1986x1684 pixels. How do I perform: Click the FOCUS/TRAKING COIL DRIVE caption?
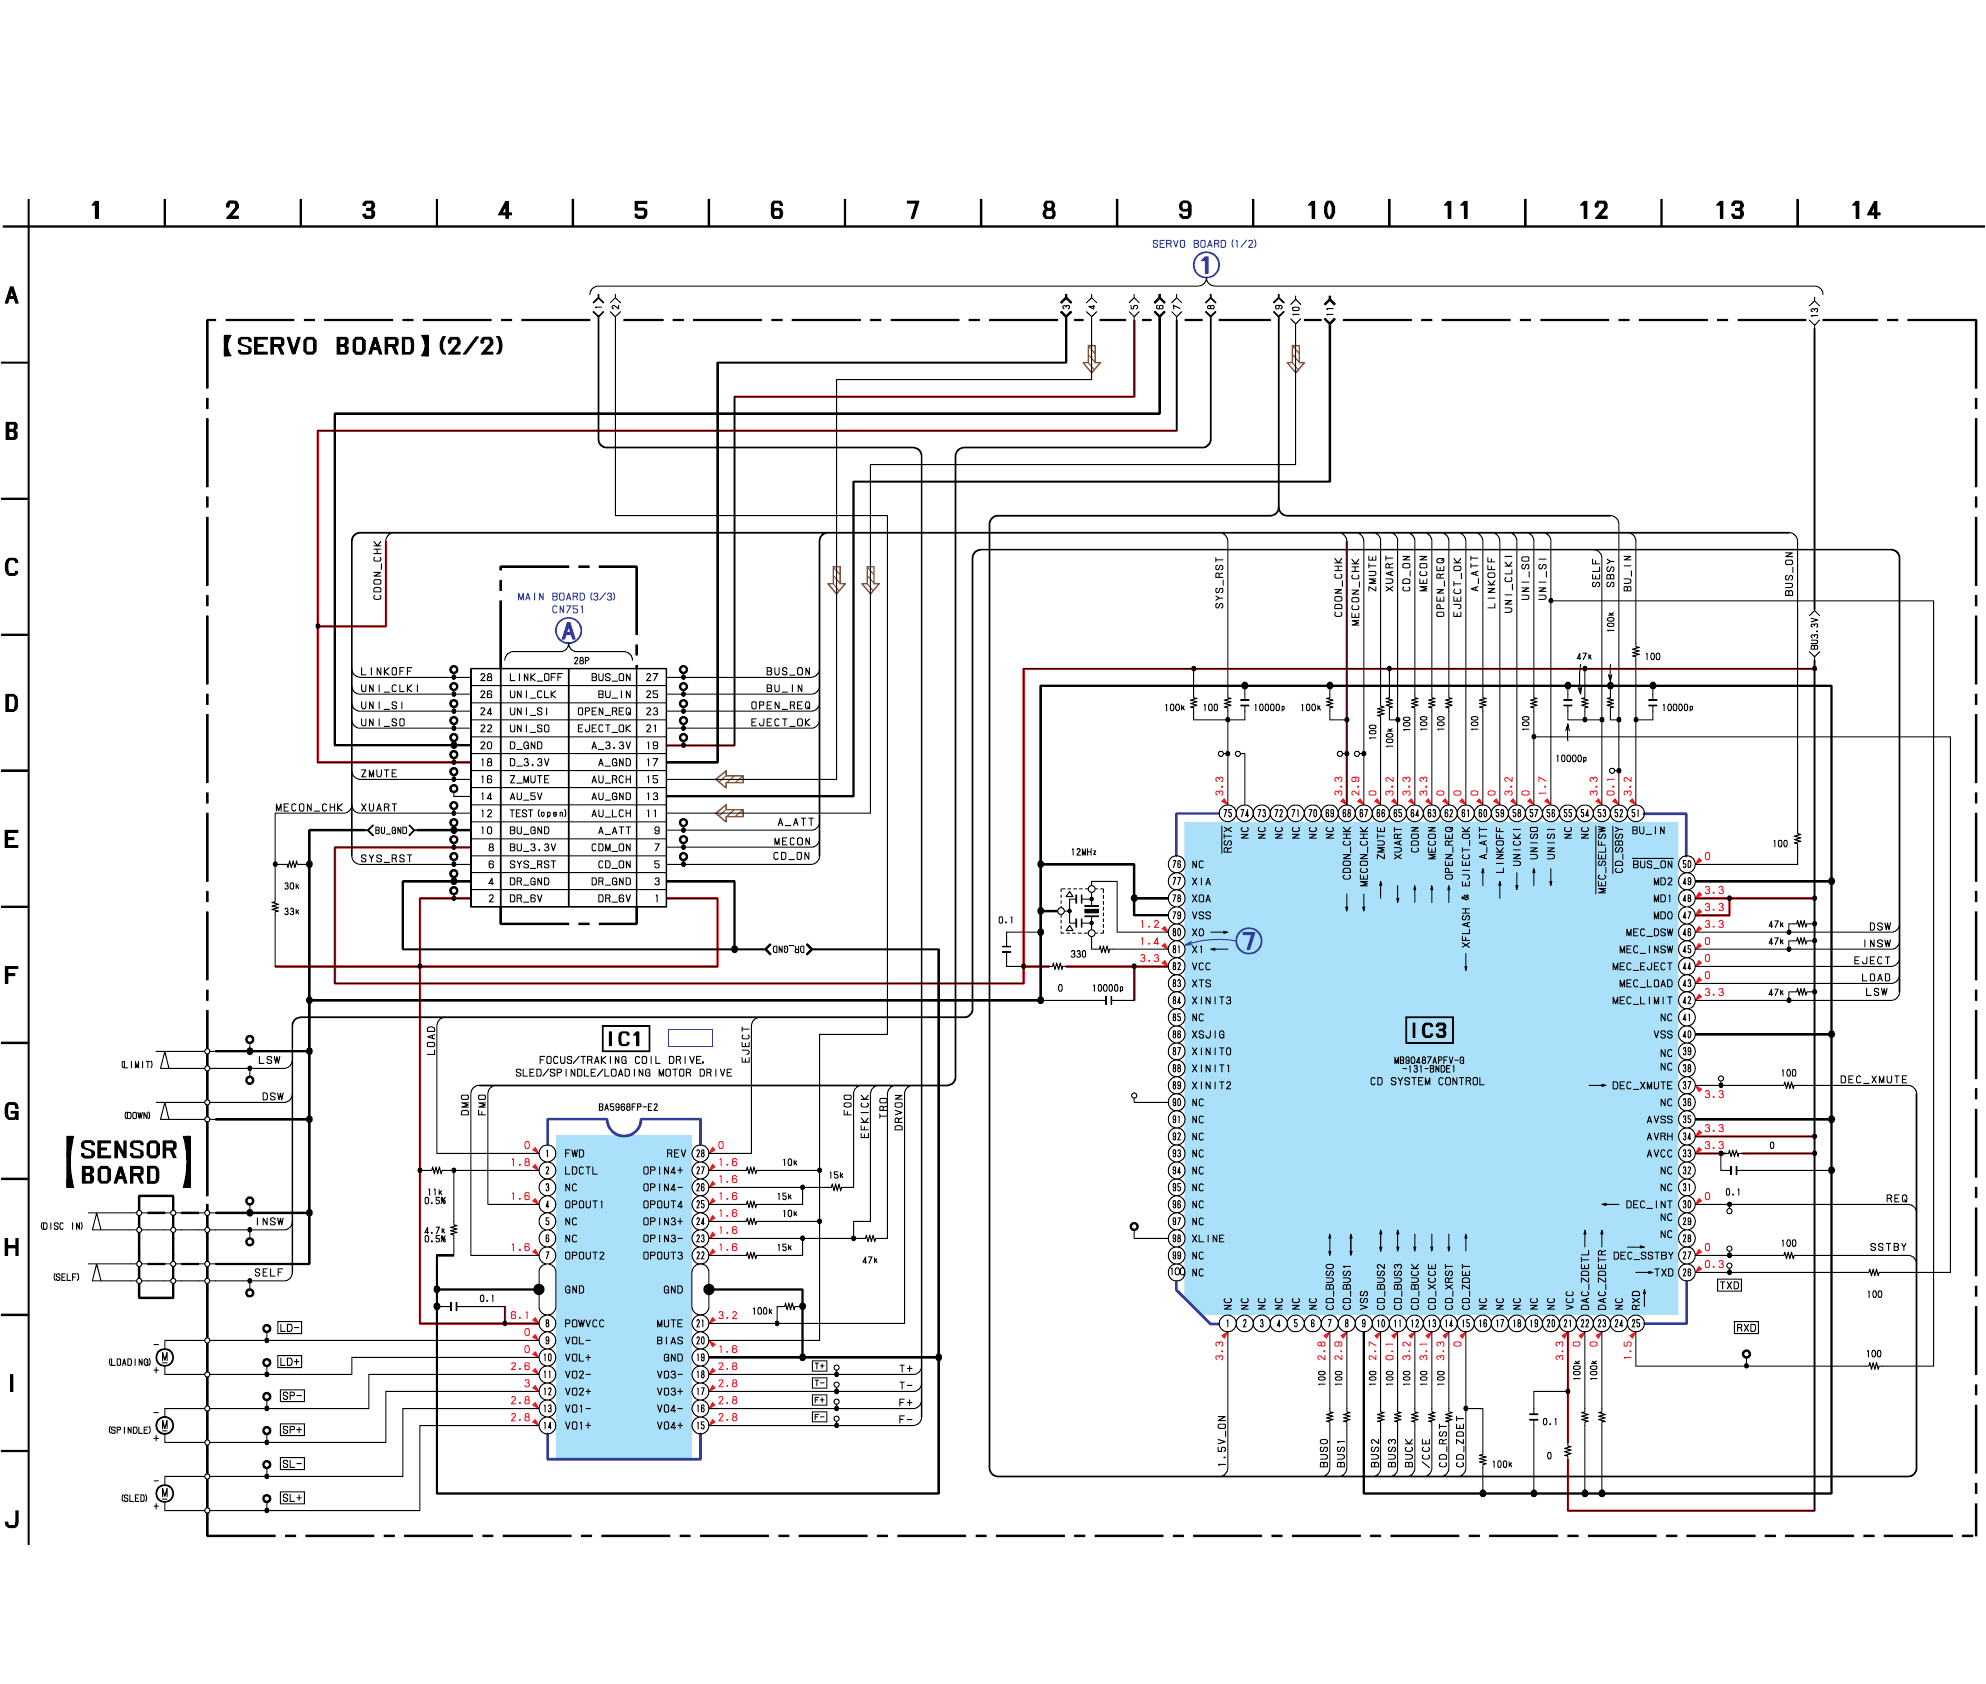click(x=621, y=1060)
